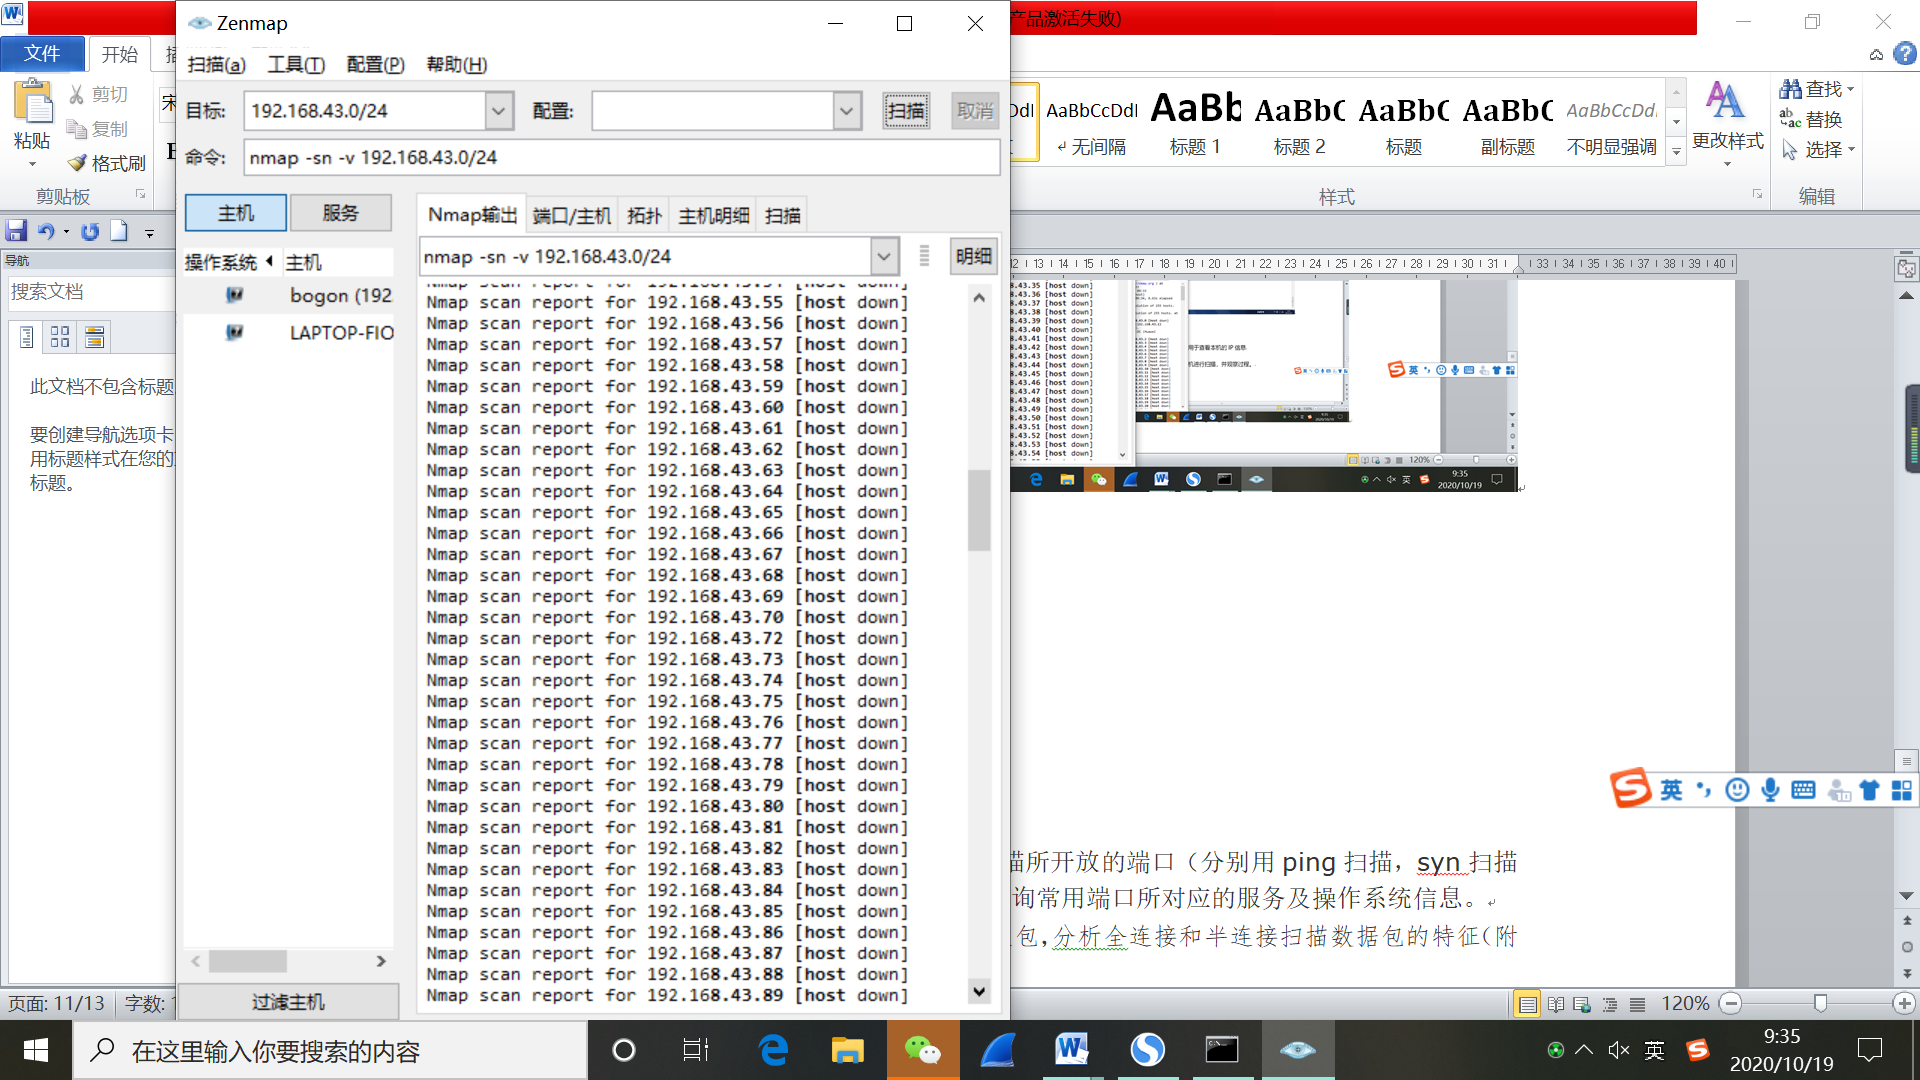Expand the nmap output scan selector

pos(883,257)
